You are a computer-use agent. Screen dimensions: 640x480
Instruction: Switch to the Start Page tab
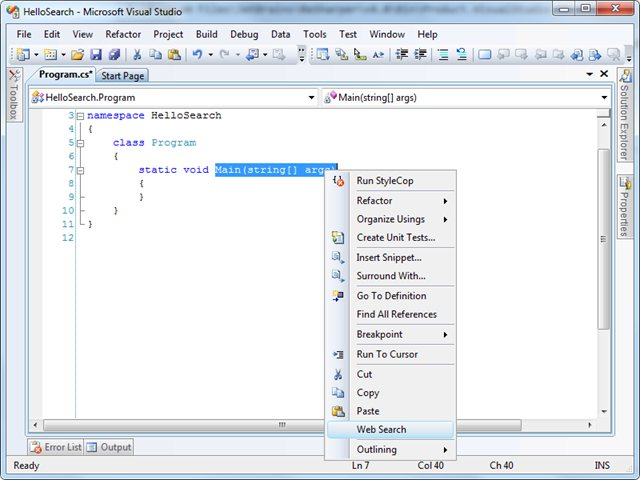coord(122,76)
